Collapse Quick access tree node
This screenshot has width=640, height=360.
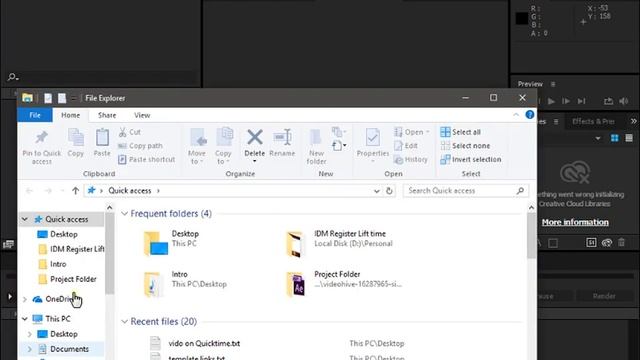click(25, 219)
